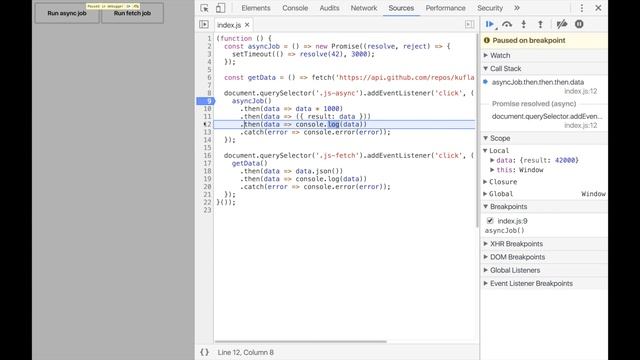Click line number 17 in the gutter

(207, 163)
